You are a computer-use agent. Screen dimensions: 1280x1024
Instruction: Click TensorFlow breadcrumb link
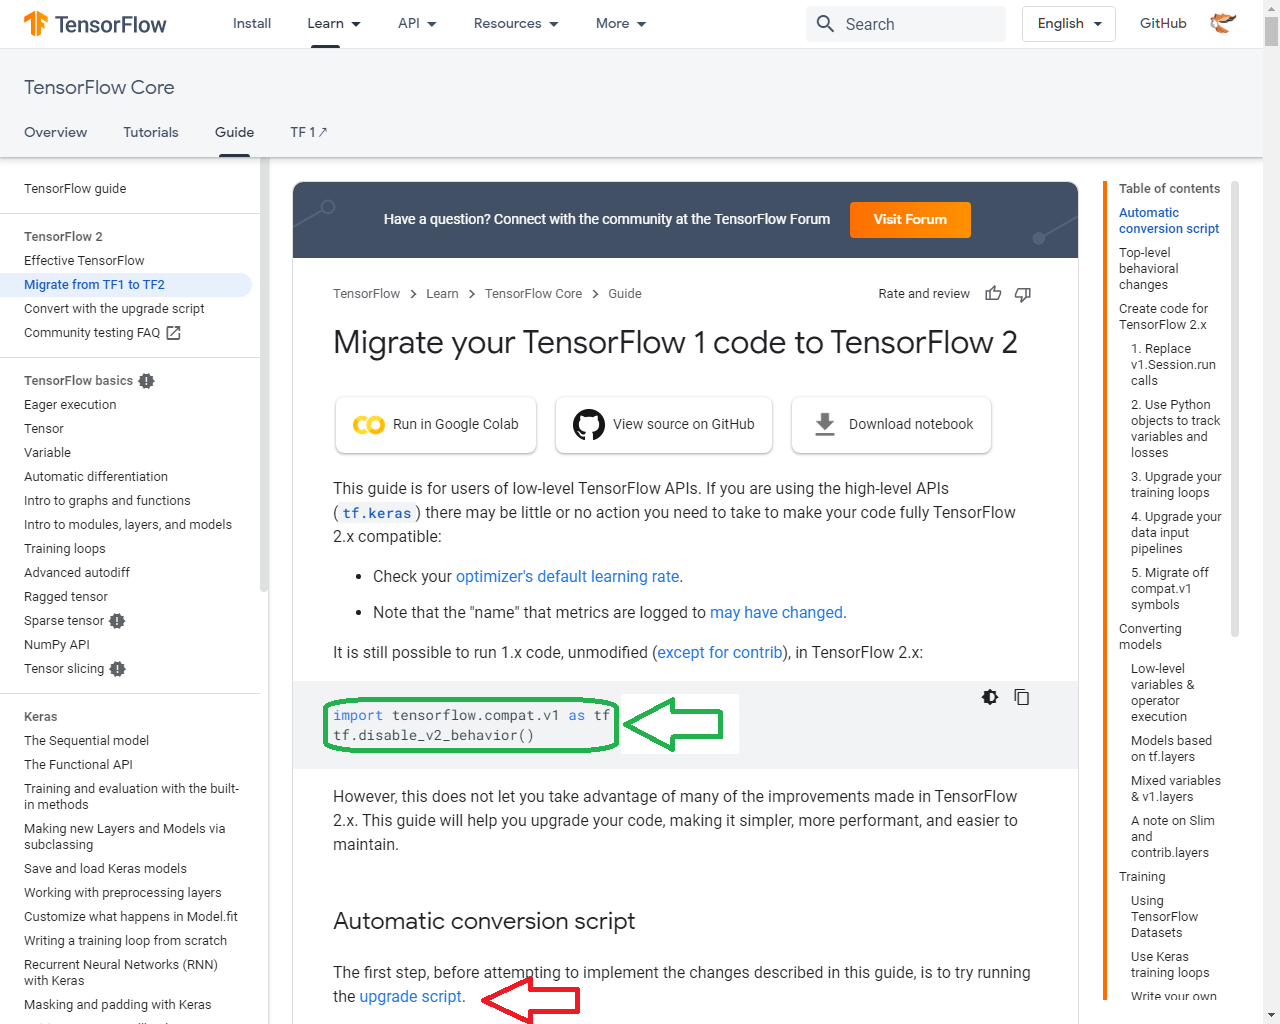366,294
